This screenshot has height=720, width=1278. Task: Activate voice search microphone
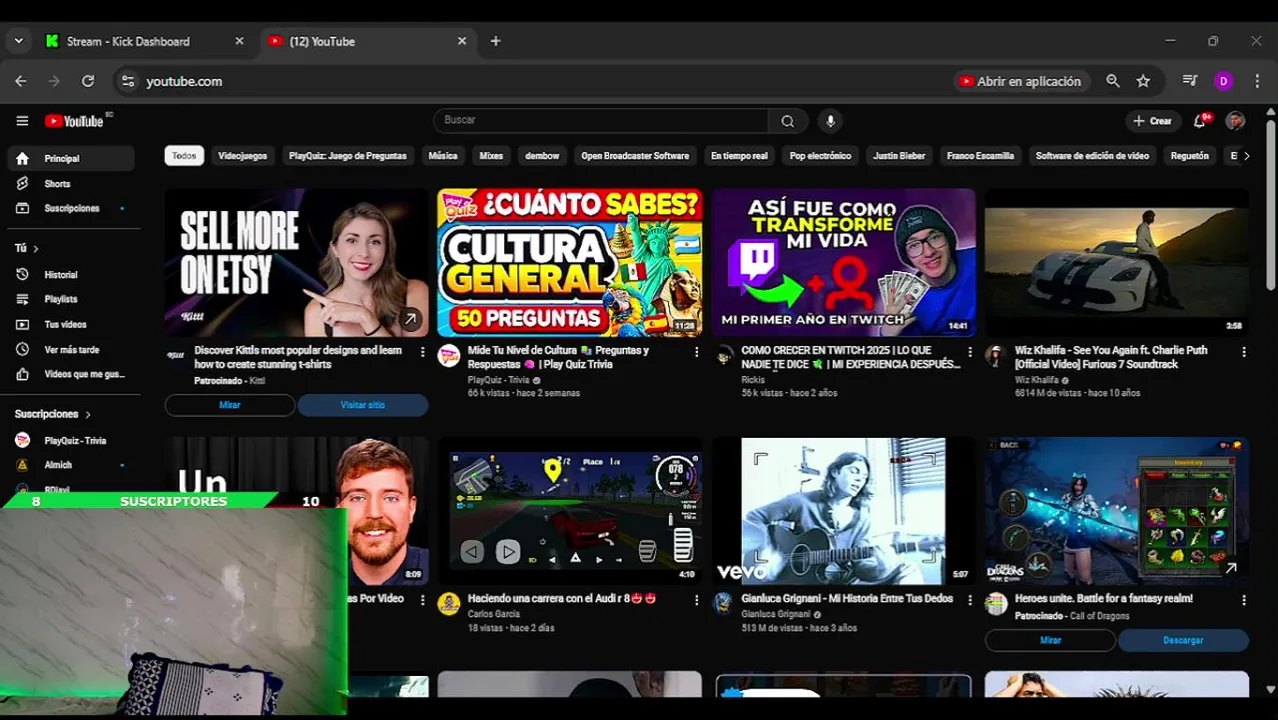pos(830,121)
